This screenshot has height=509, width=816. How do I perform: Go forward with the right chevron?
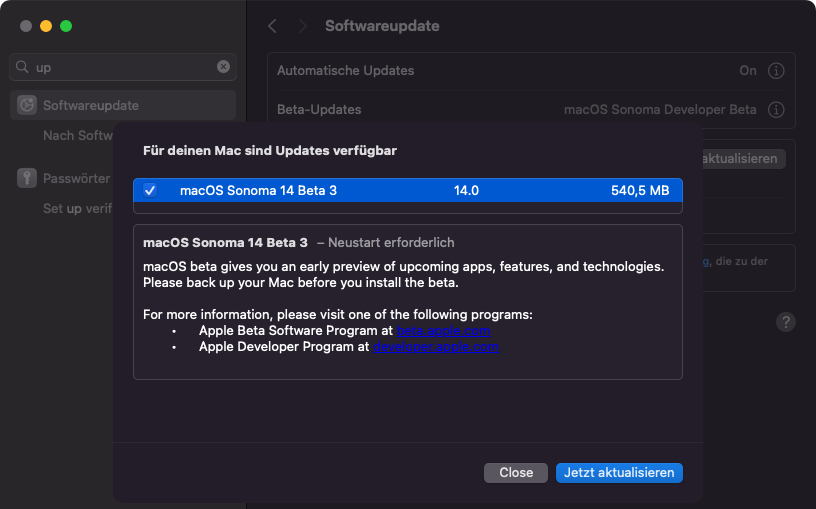tap(303, 26)
